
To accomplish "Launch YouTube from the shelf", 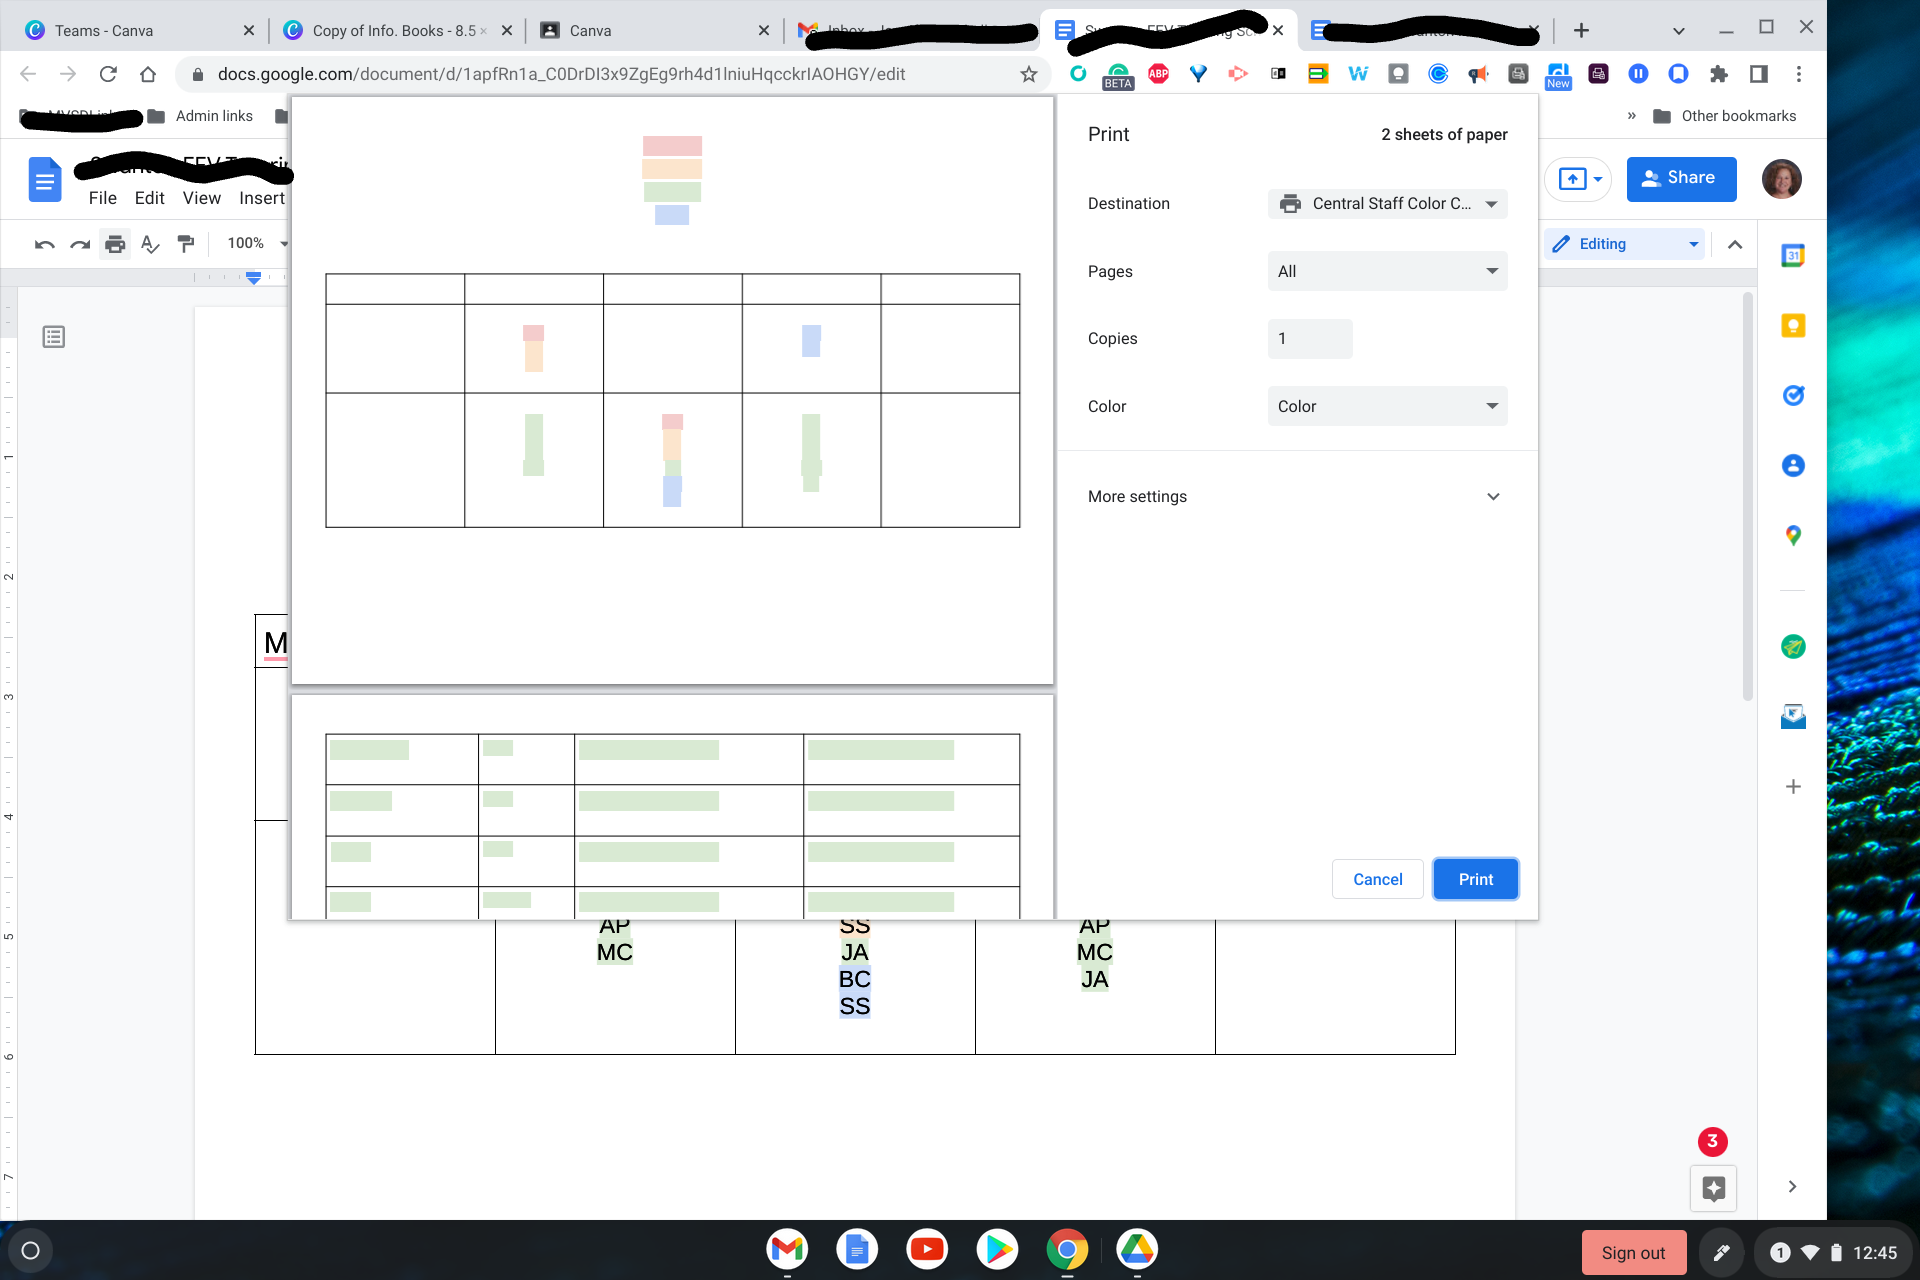I will click(927, 1249).
